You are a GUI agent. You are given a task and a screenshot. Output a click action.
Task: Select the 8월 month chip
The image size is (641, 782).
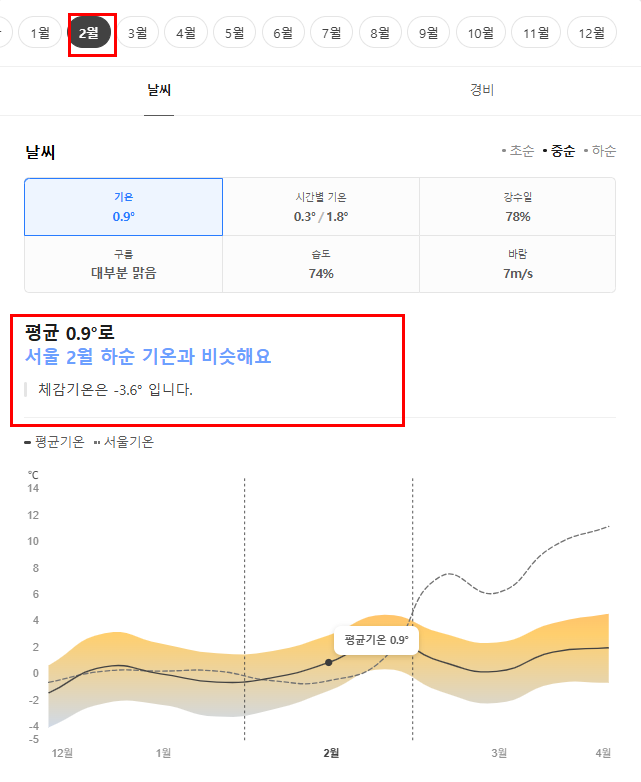380,33
